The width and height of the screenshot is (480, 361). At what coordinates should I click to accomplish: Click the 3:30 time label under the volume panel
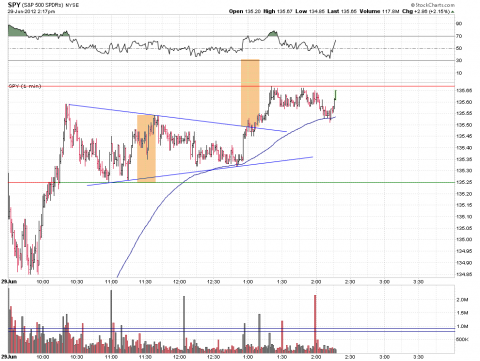[418, 357]
